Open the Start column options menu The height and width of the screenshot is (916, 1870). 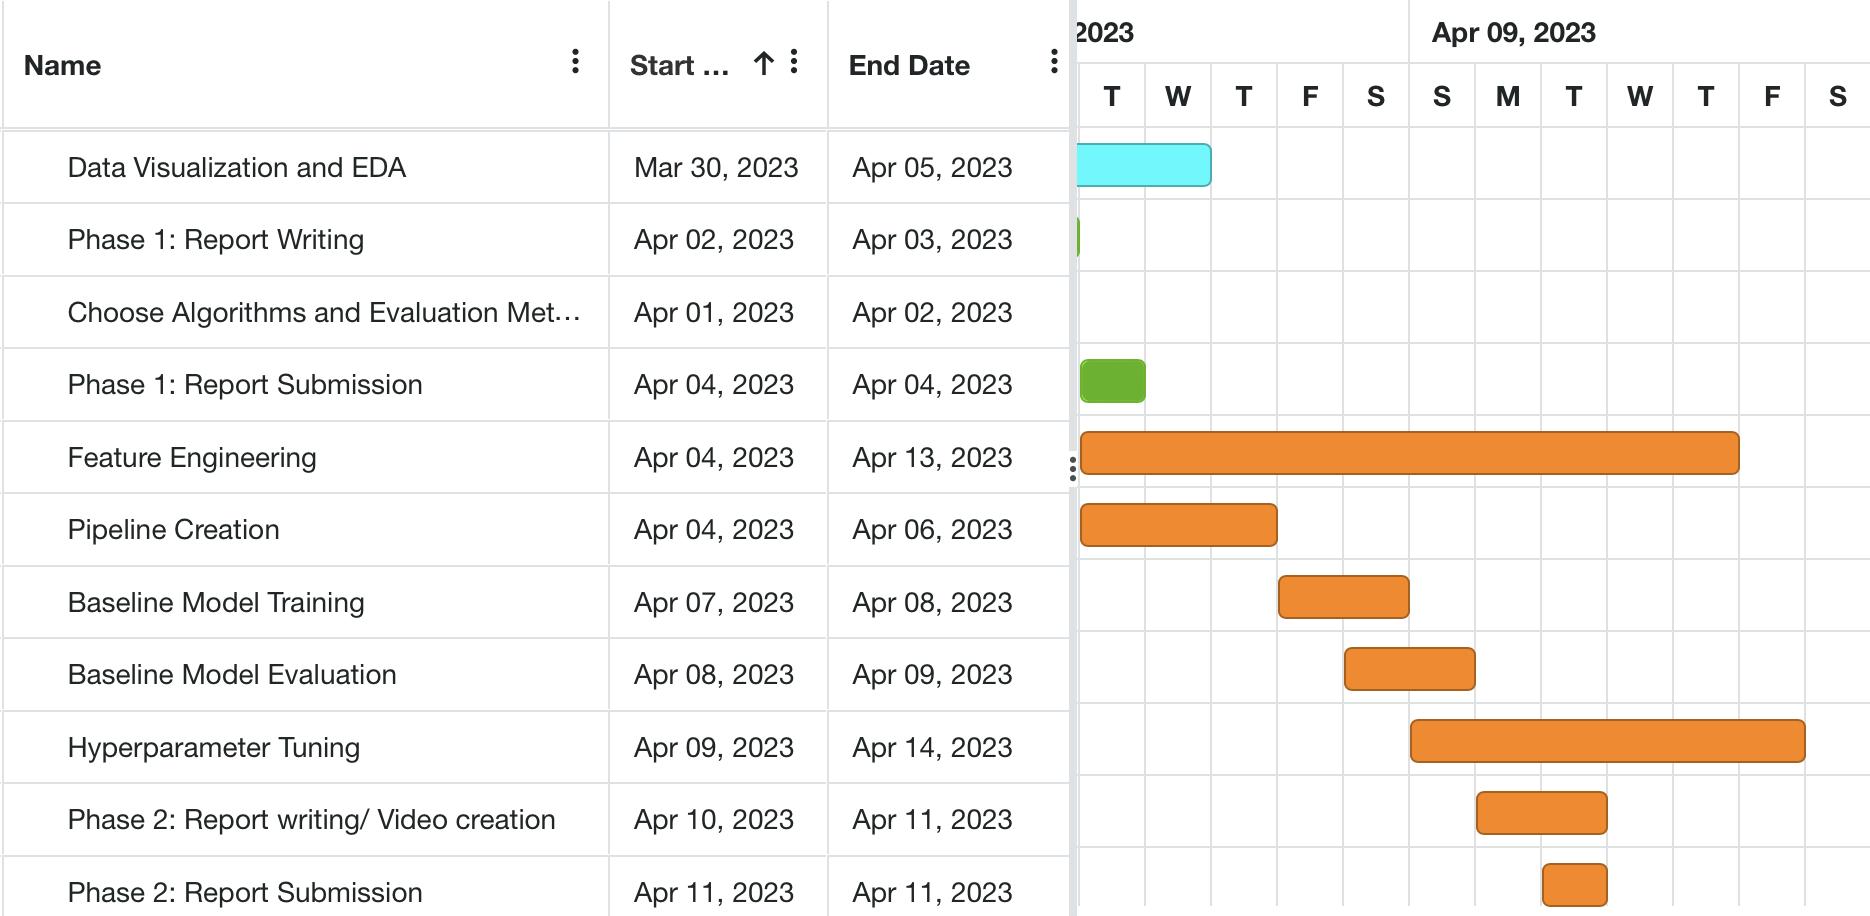pos(793,62)
